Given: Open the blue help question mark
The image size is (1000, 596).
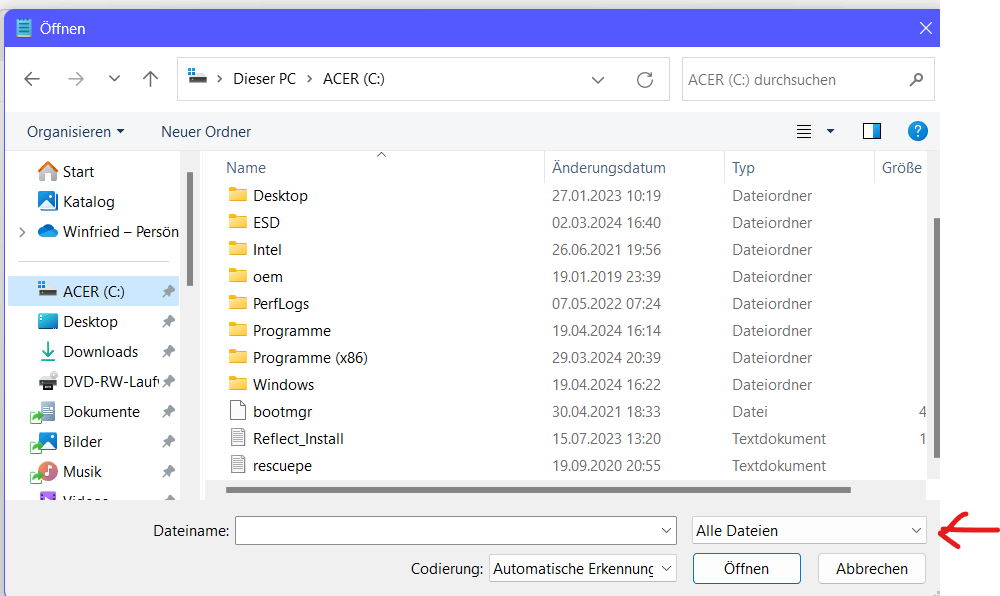Looking at the screenshot, I should point(917,131).
